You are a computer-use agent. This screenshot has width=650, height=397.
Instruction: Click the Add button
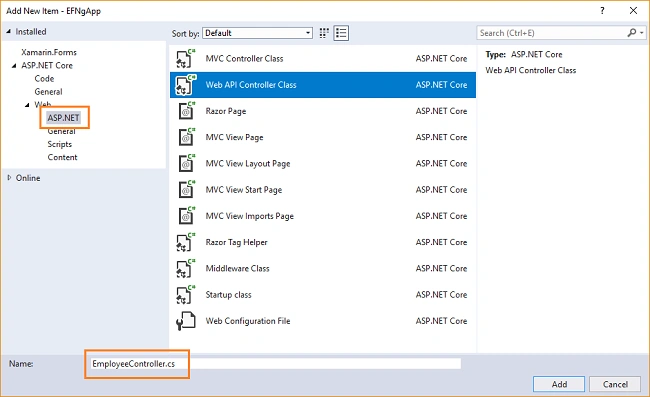(x=559, y=384)
